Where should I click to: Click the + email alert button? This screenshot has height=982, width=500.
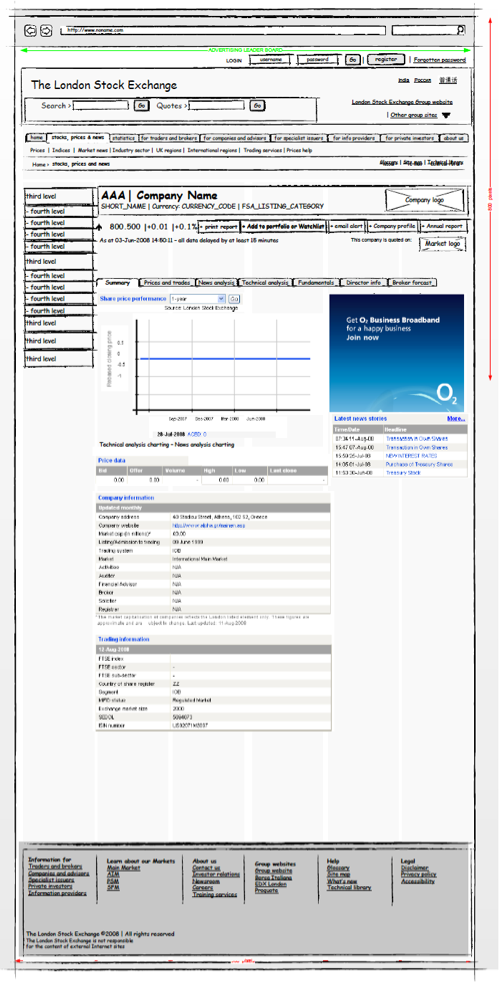click(x=346, y=226)
